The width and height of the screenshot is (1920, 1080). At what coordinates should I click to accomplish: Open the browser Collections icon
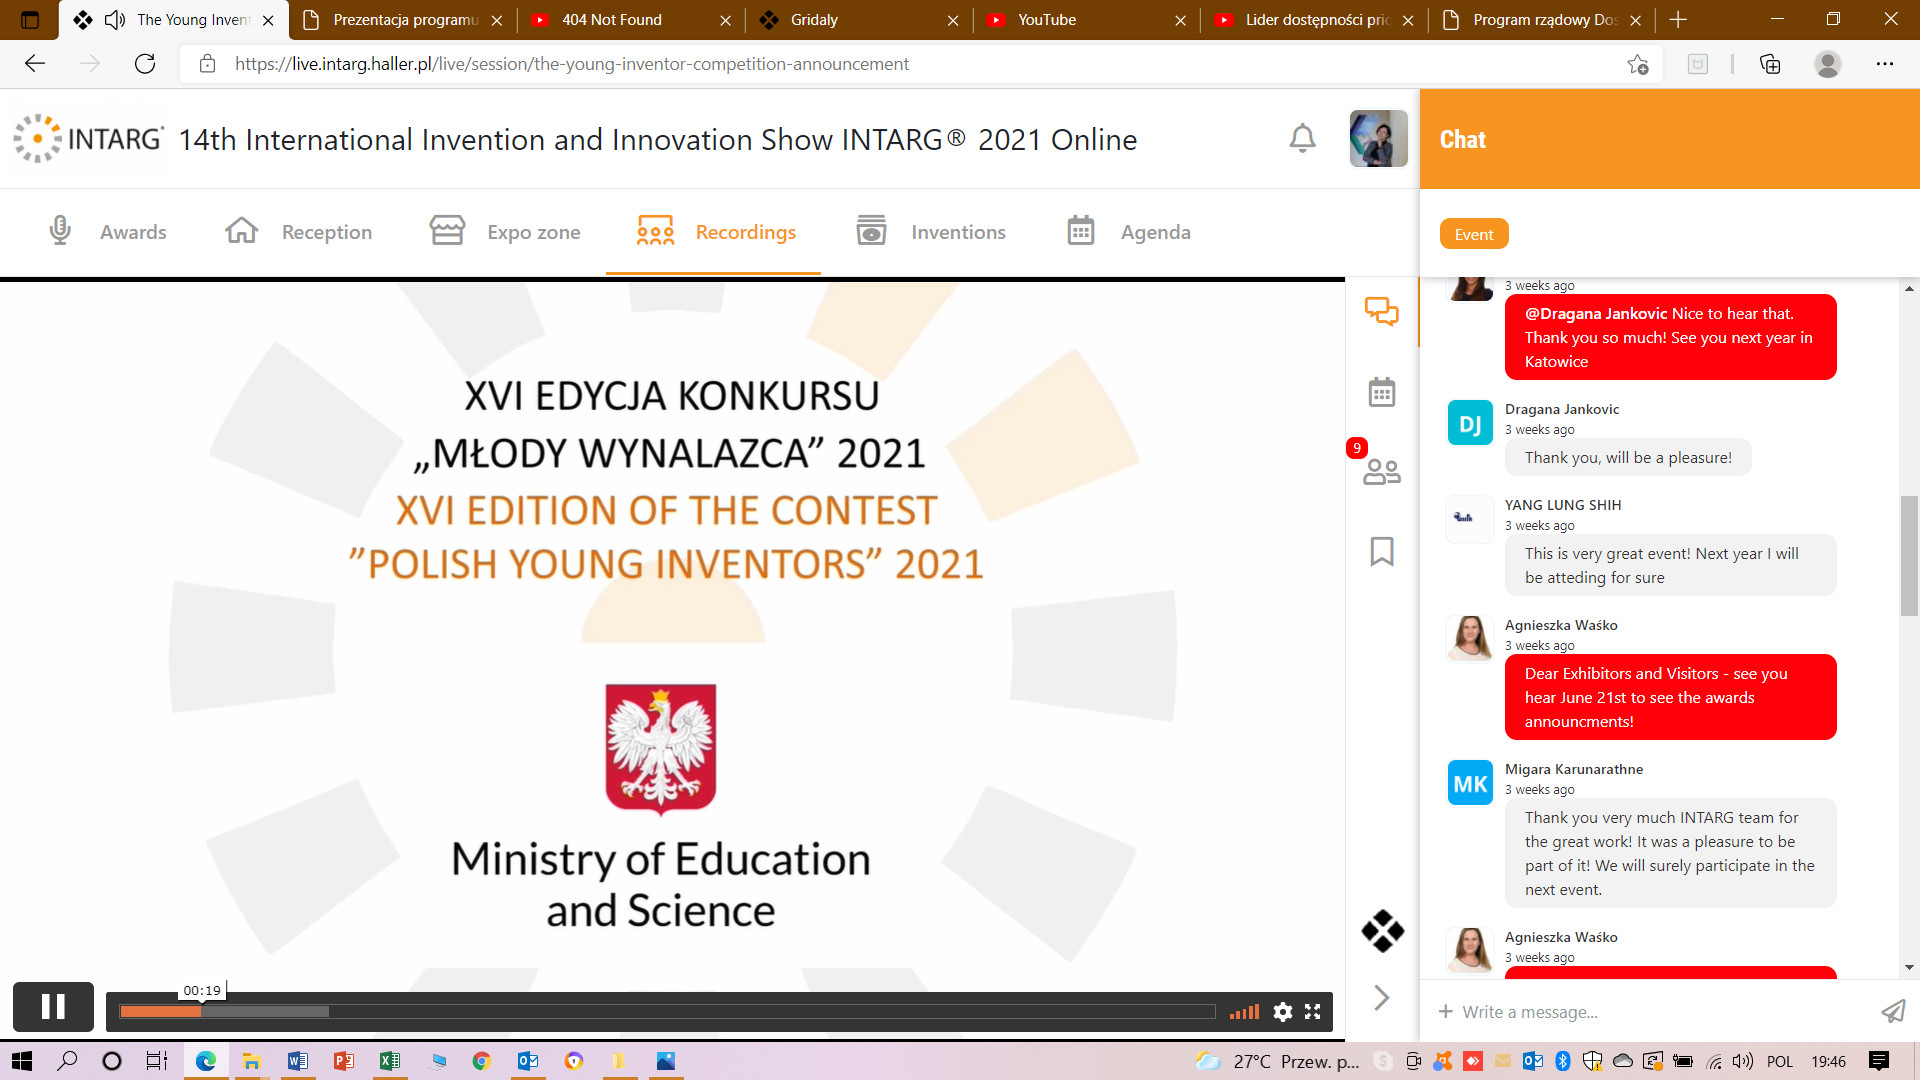click(1770, 64)
